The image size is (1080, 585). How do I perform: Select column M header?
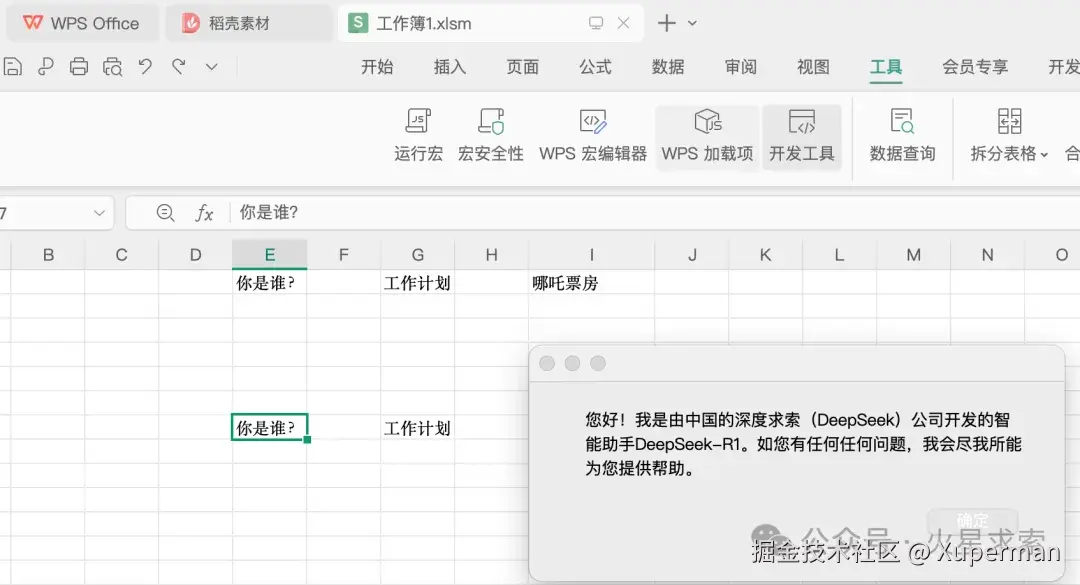point(913,255)
